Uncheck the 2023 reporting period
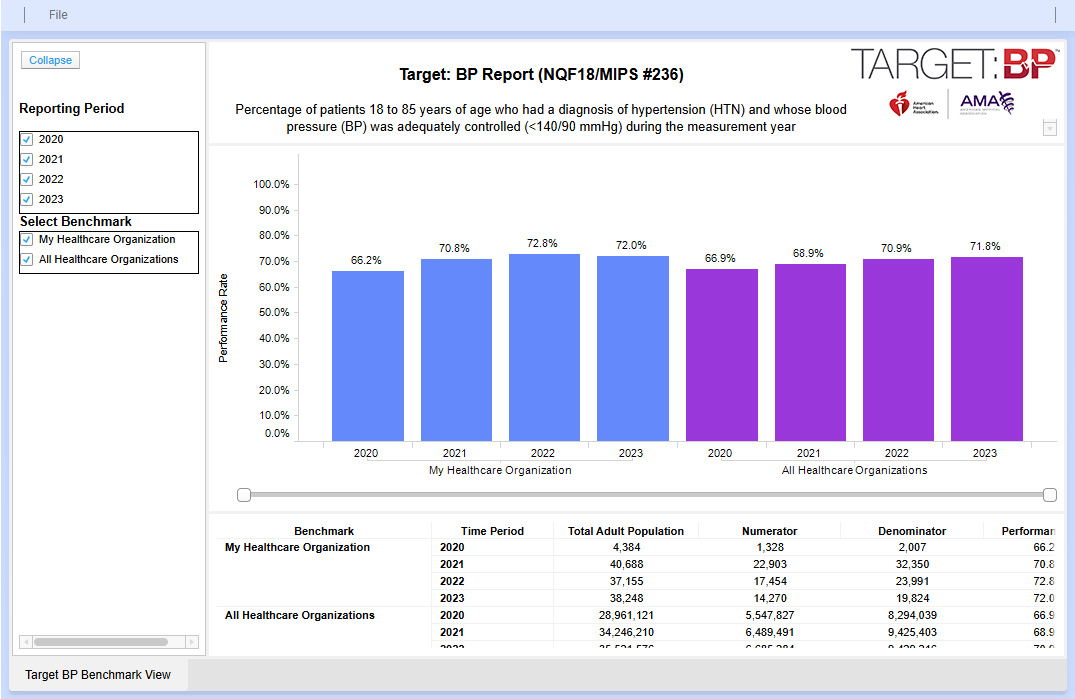The height and width of the screenshot is (699, 1075). 26,199
